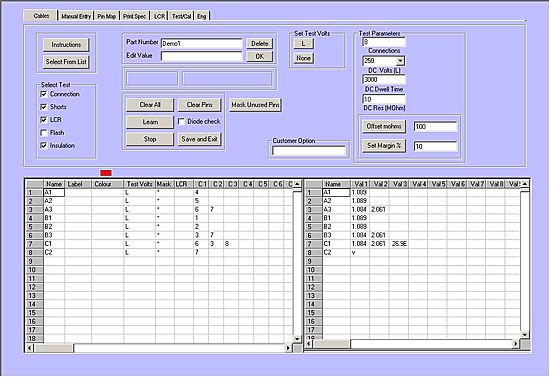Open the Print Spec tab
Viewport: 550px width, 377px height.
coord(134,16)
